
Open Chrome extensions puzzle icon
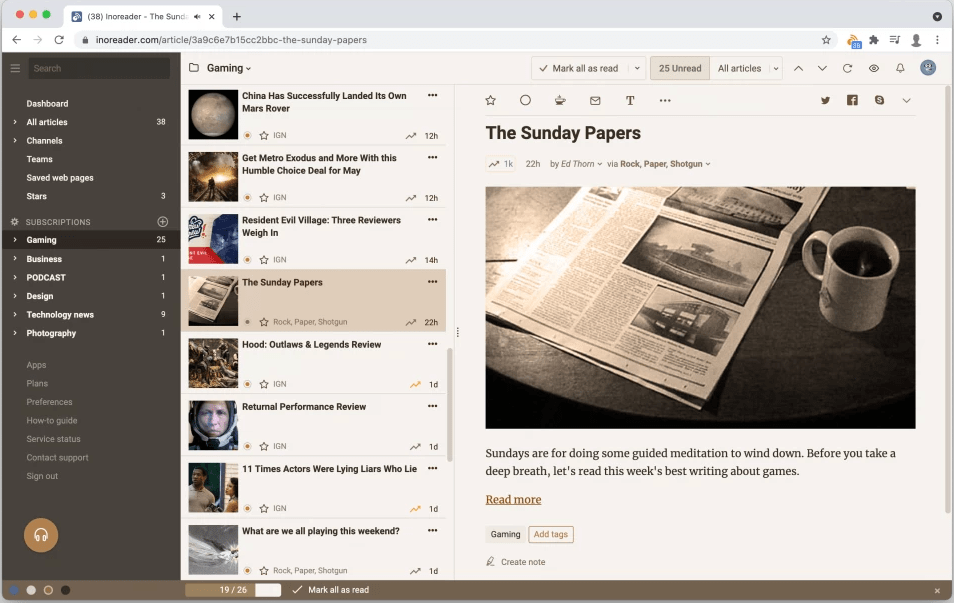[x=874, y=40]
